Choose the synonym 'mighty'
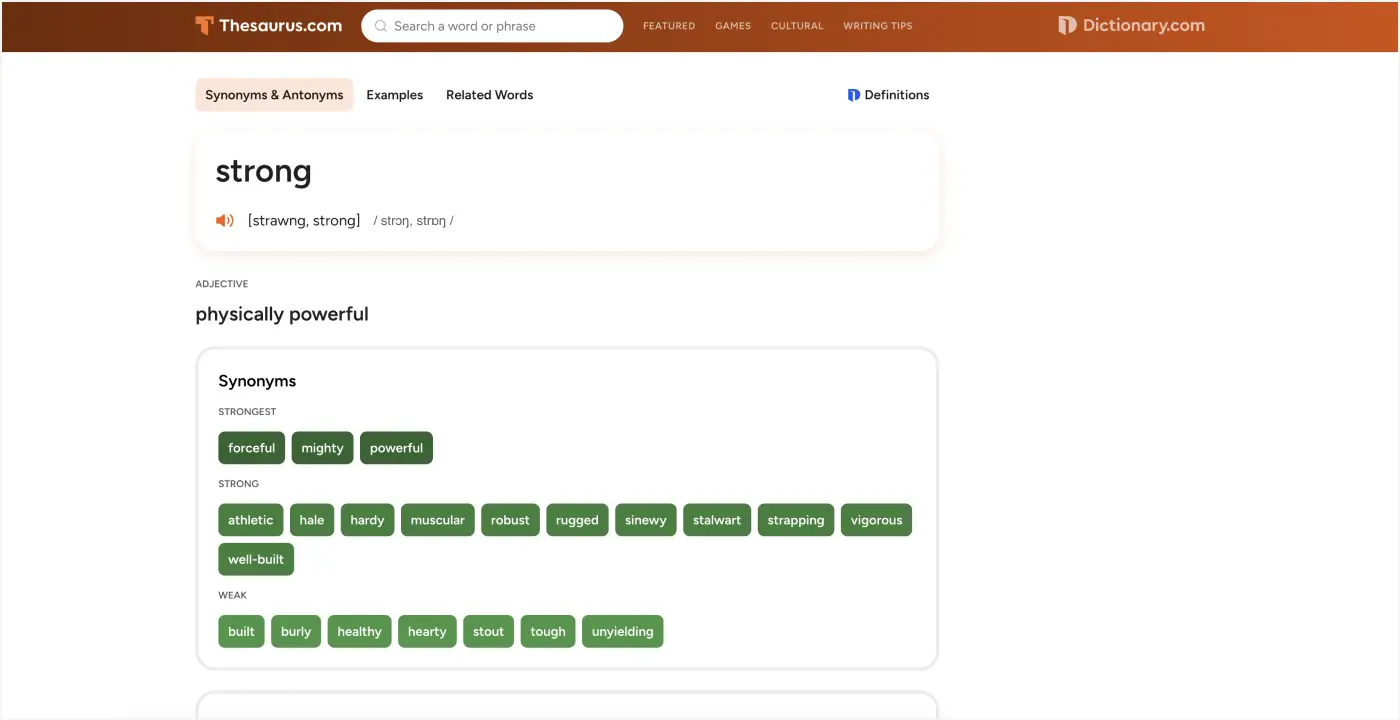Screen dimensions: 1400x720 pyautogui.click(x=322, y=448)
